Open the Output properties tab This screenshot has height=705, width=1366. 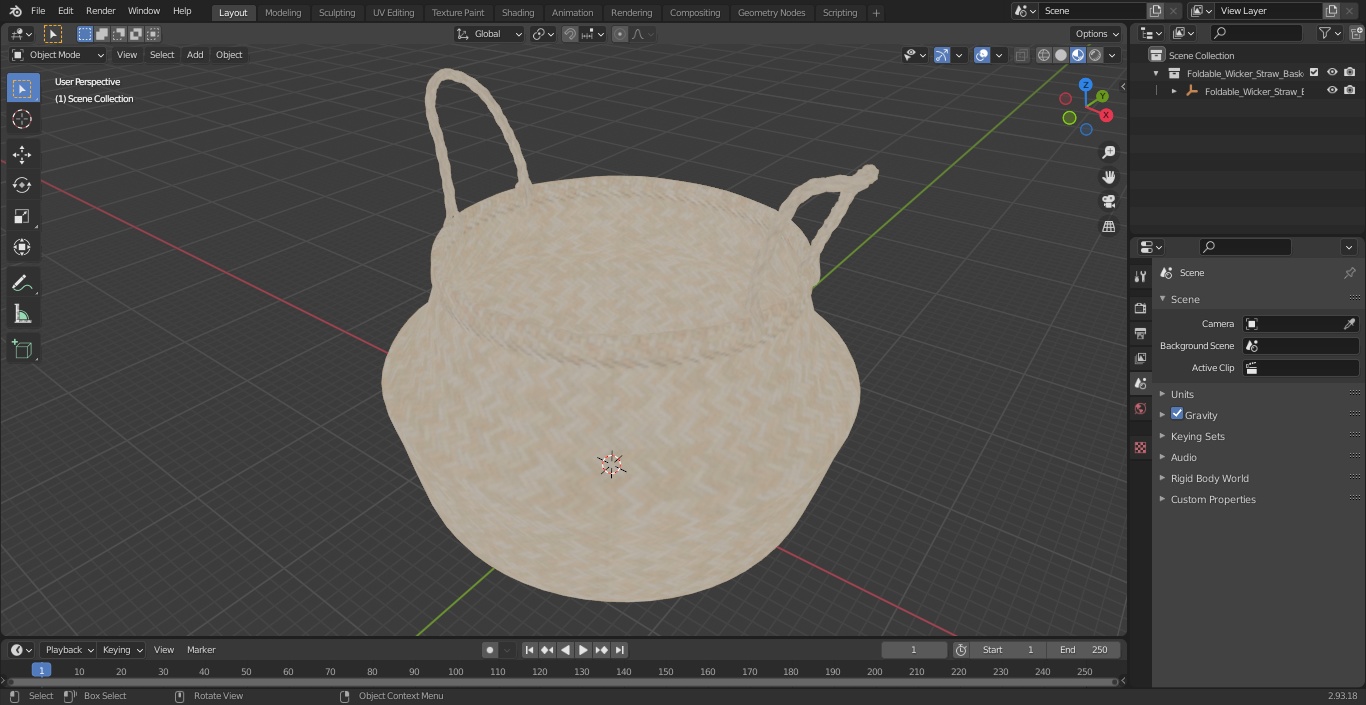pos(1140,334)
